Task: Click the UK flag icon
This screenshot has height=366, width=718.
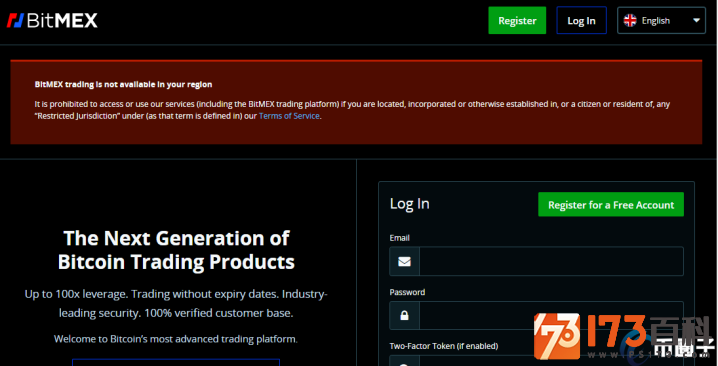Action: pos(630,21)
